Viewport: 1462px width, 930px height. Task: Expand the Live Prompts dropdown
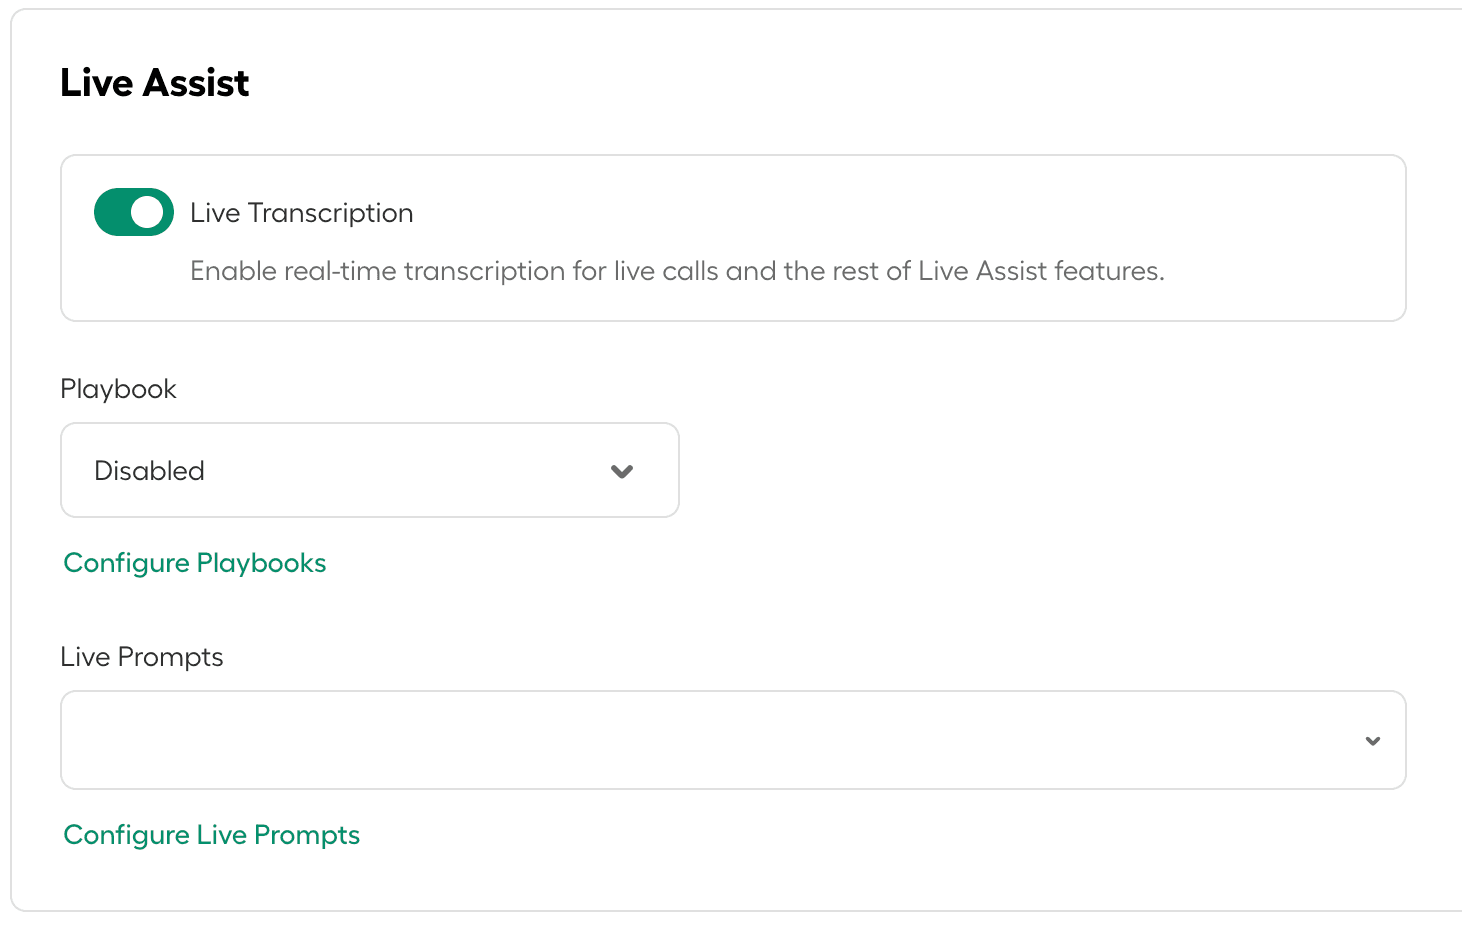(732, 740)
